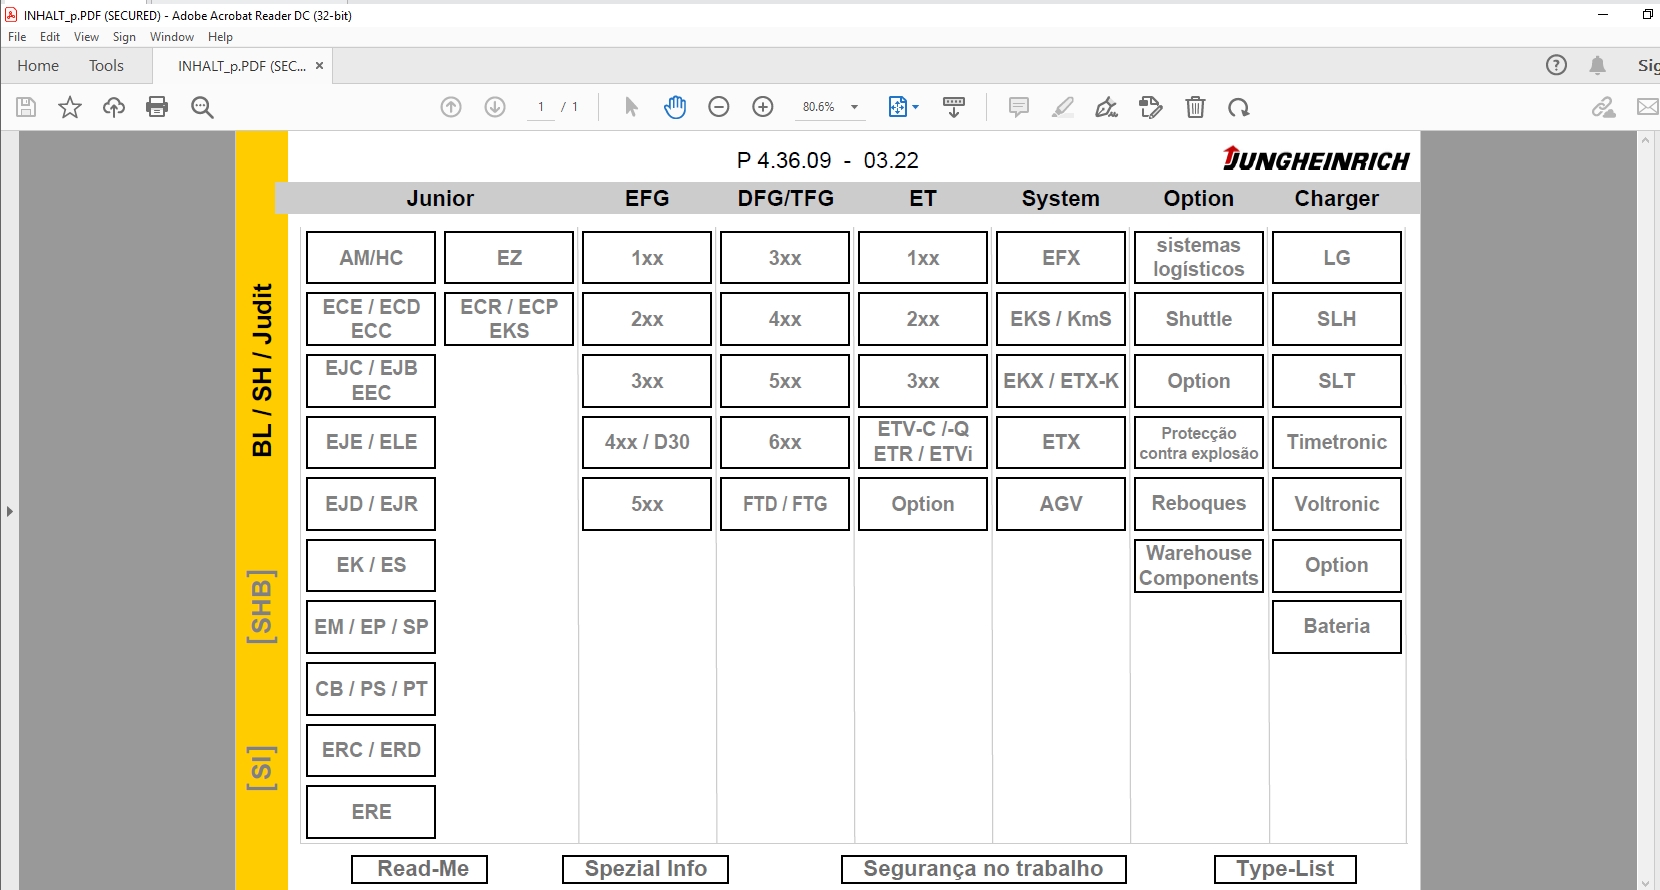Click the AM/HC box
Image resolution: width=1660 pixels, height=890 pixels.
tap(371, 258)
